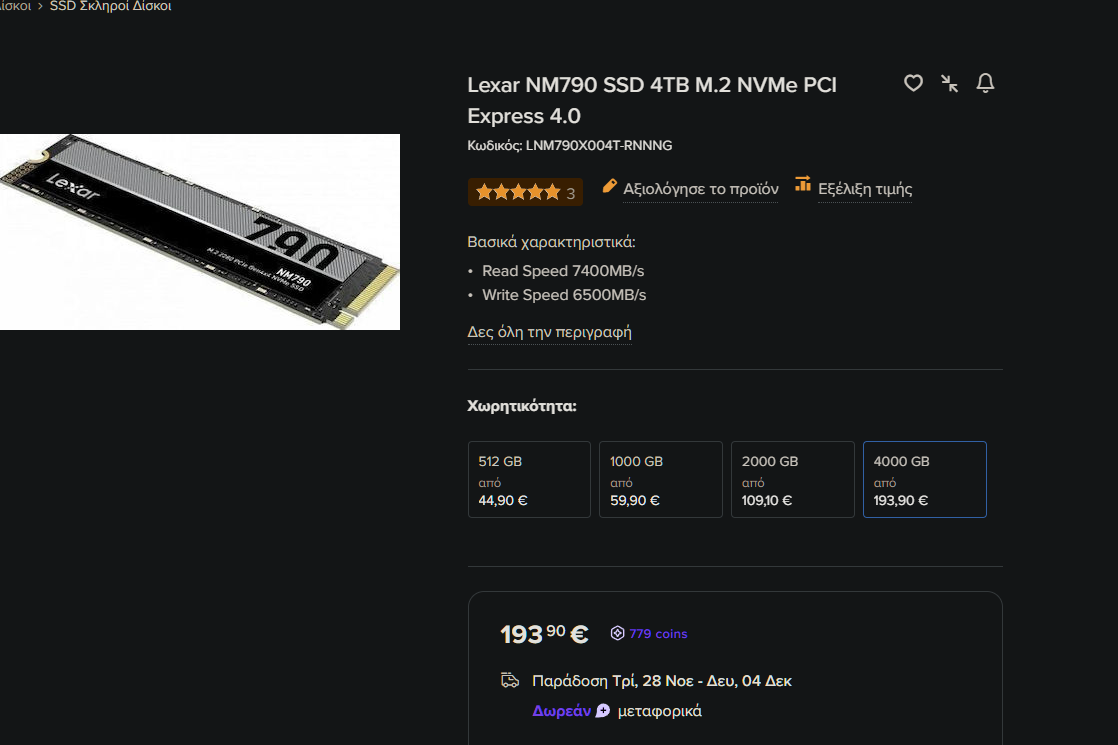
Task: Enable price alert via bell icon
Action: pyautogui.click(x=985, y=83)
